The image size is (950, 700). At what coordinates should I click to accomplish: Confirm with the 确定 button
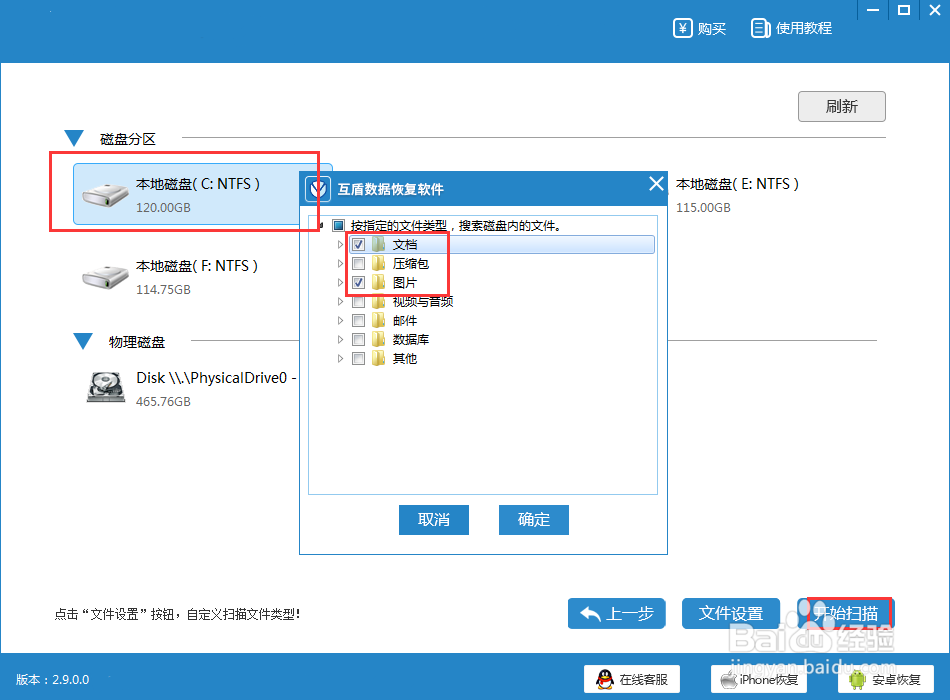point(534,519)
